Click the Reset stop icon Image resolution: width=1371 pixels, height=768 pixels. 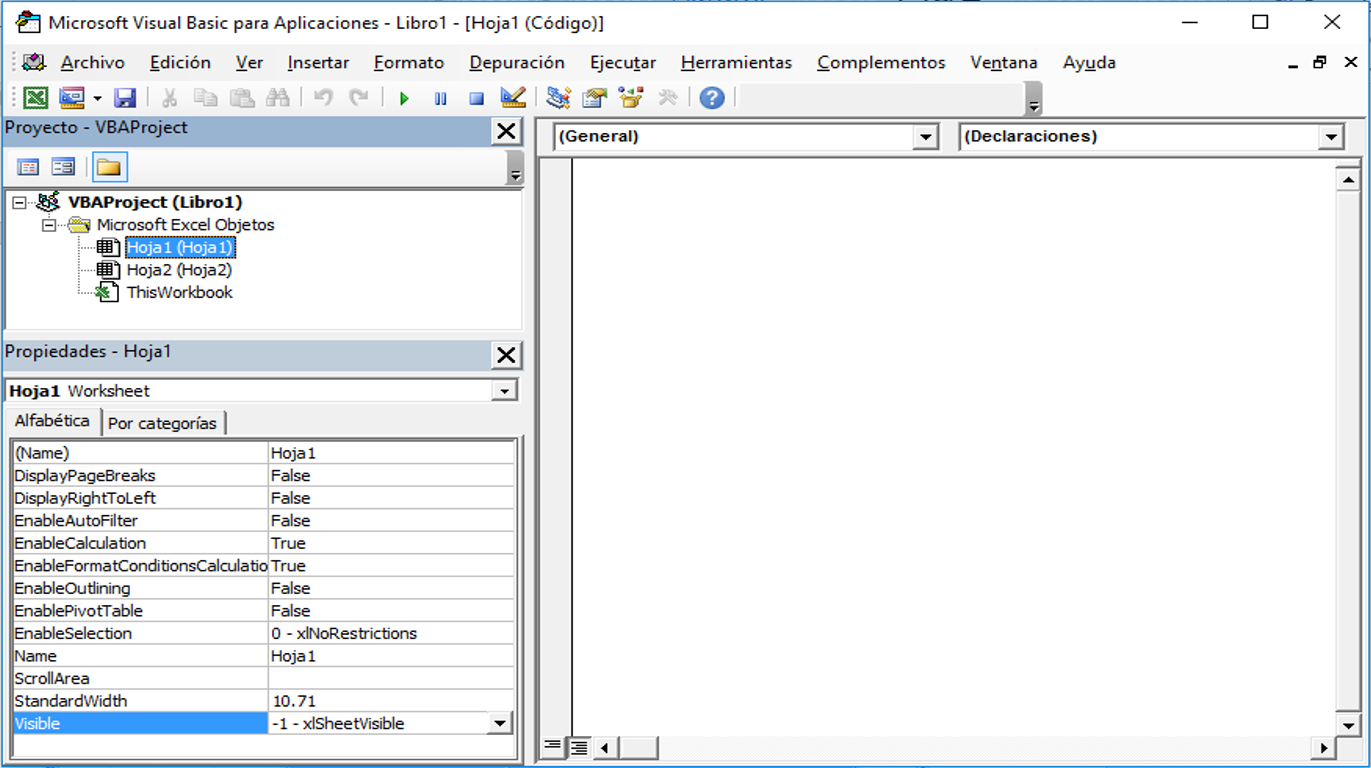(x=477, y=98)
